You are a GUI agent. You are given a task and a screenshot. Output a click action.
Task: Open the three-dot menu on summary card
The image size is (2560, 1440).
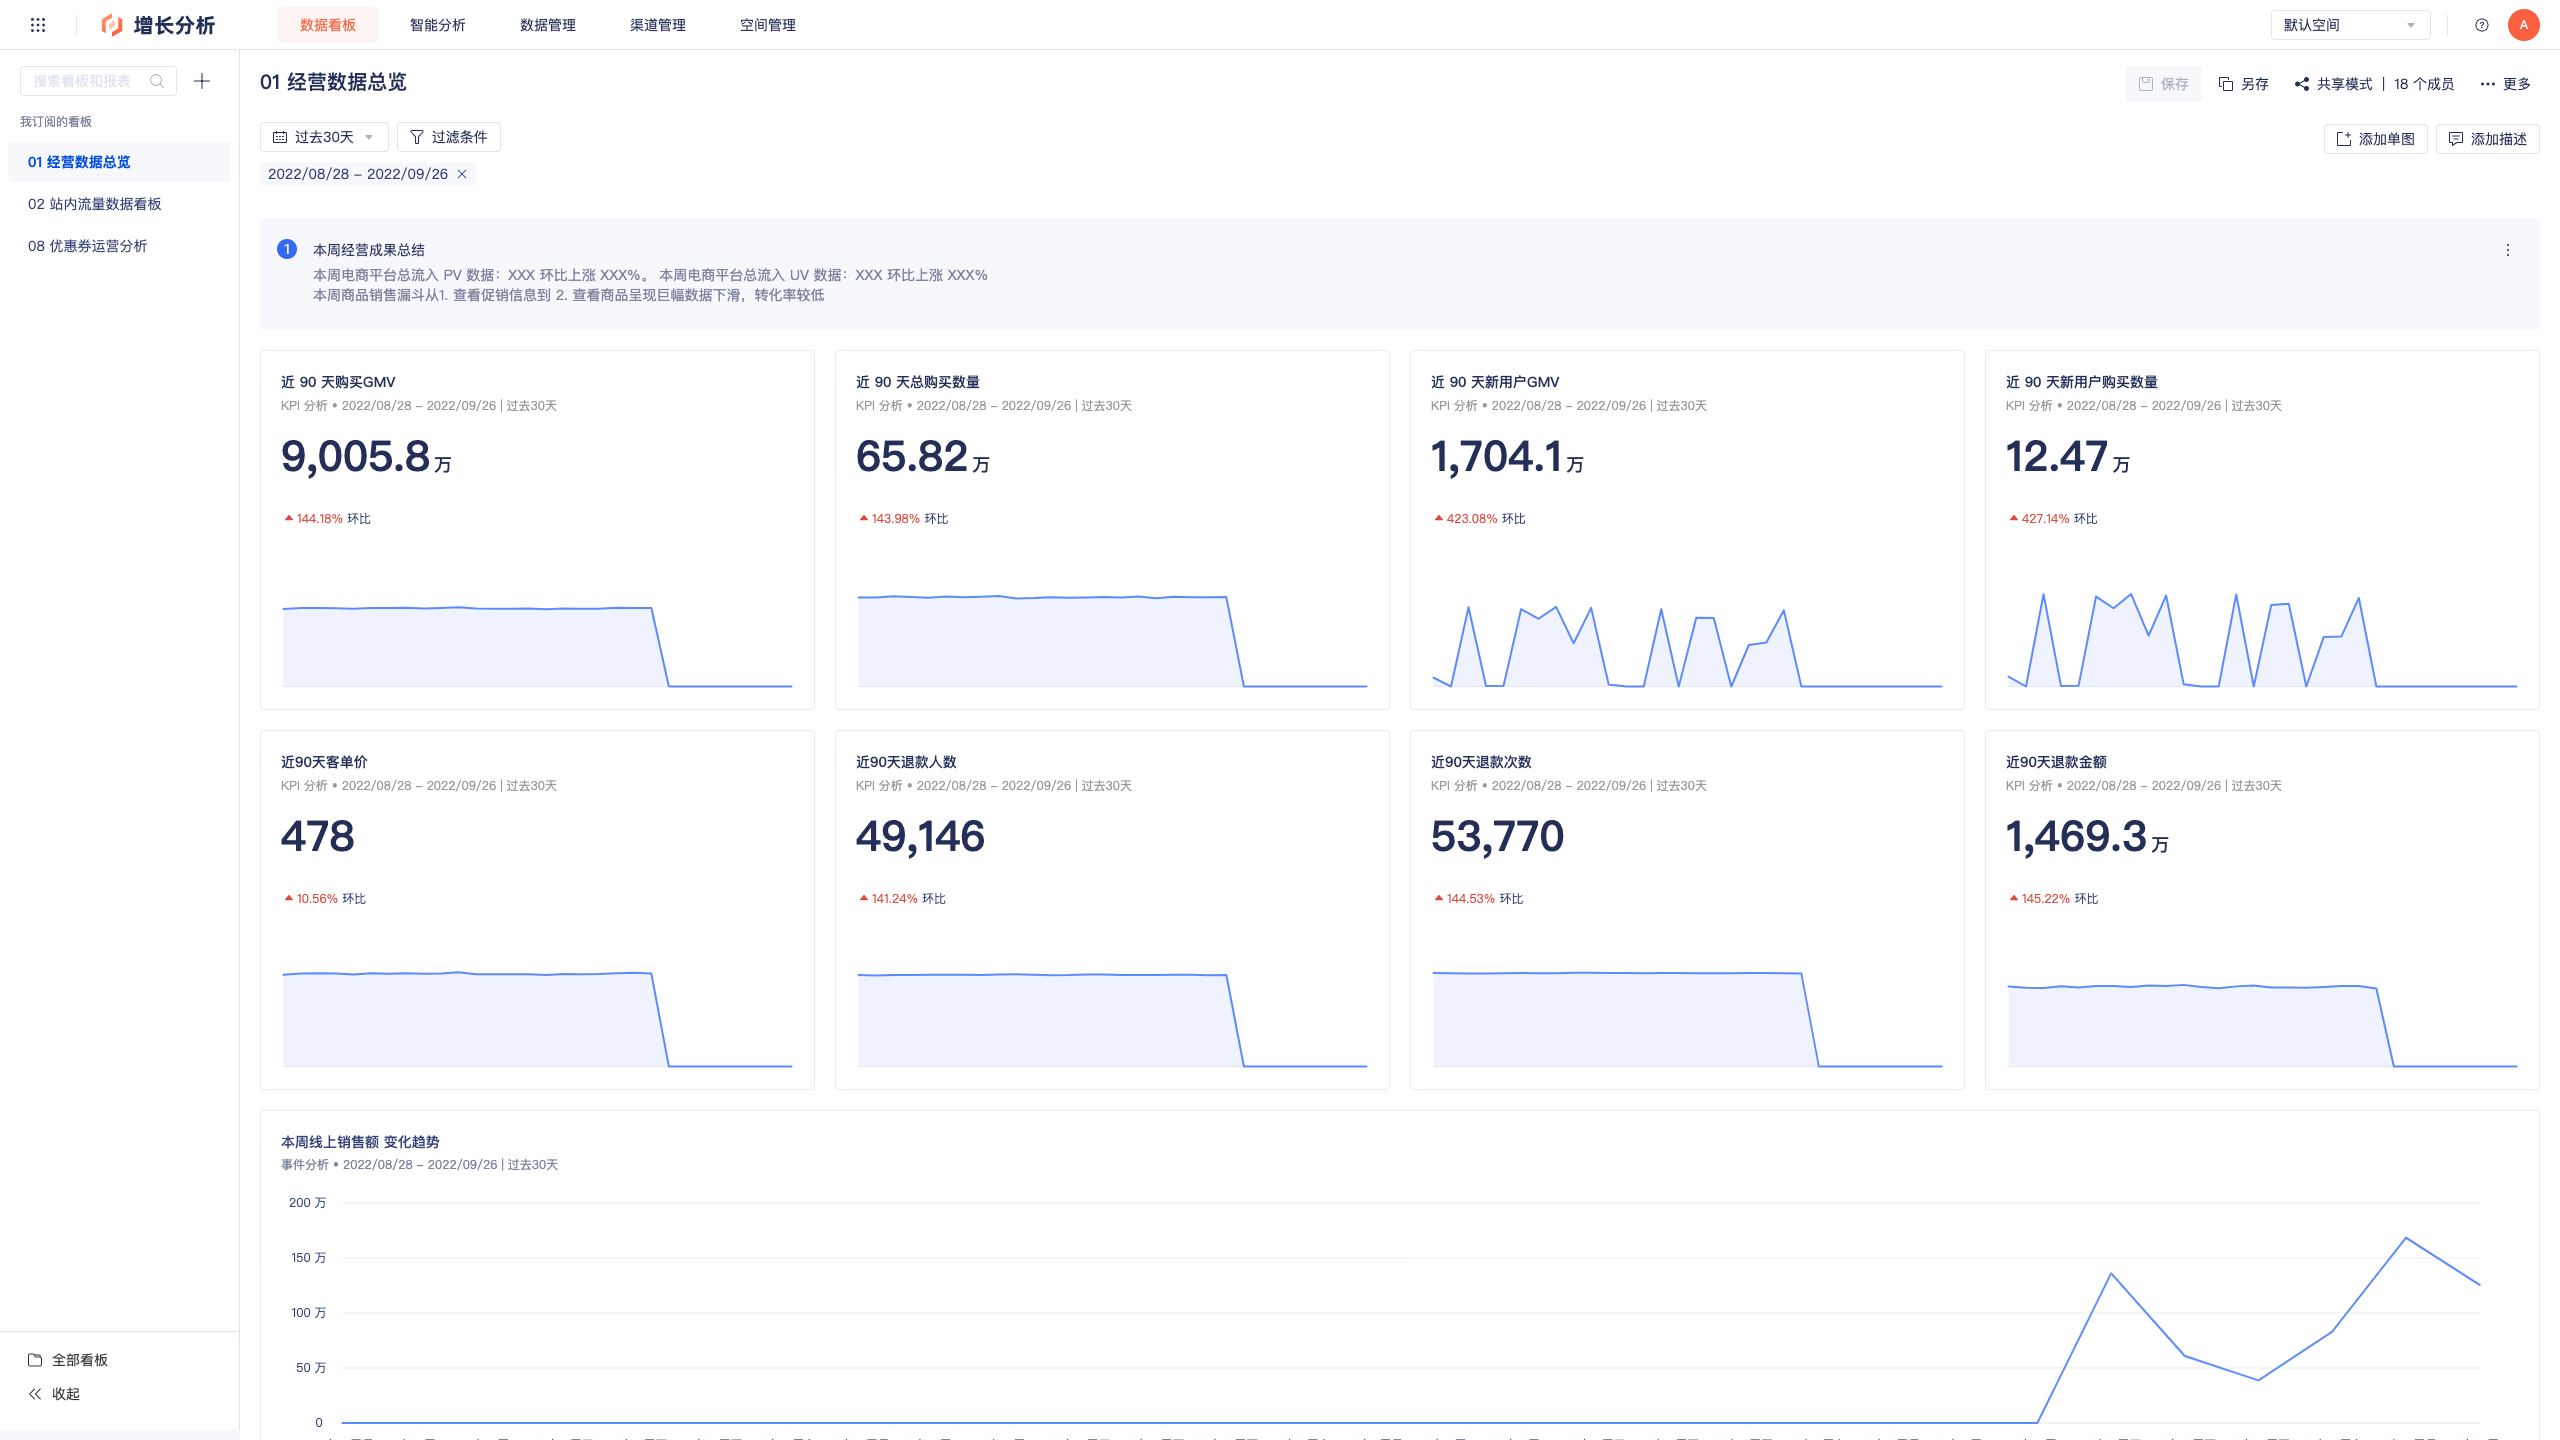pos(2508,250)
